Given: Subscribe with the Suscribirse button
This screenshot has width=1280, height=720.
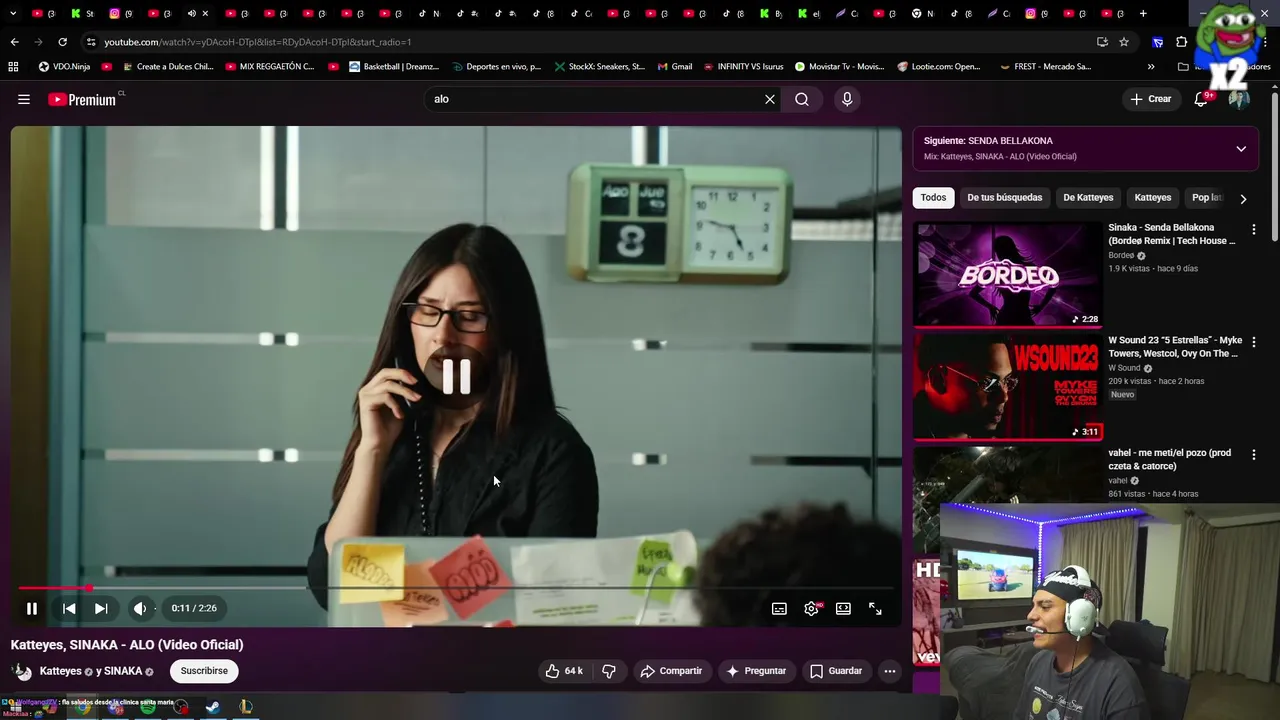Looking at the screenshot, I should tap(204, 671).
